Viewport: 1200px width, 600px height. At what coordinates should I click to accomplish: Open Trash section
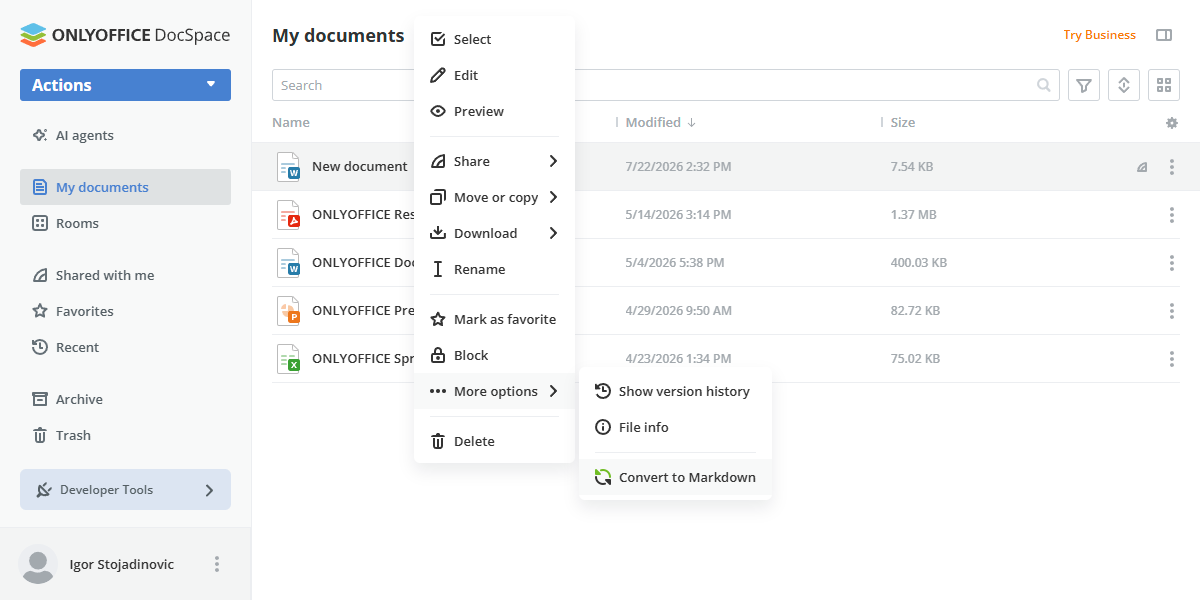(125, 435)
